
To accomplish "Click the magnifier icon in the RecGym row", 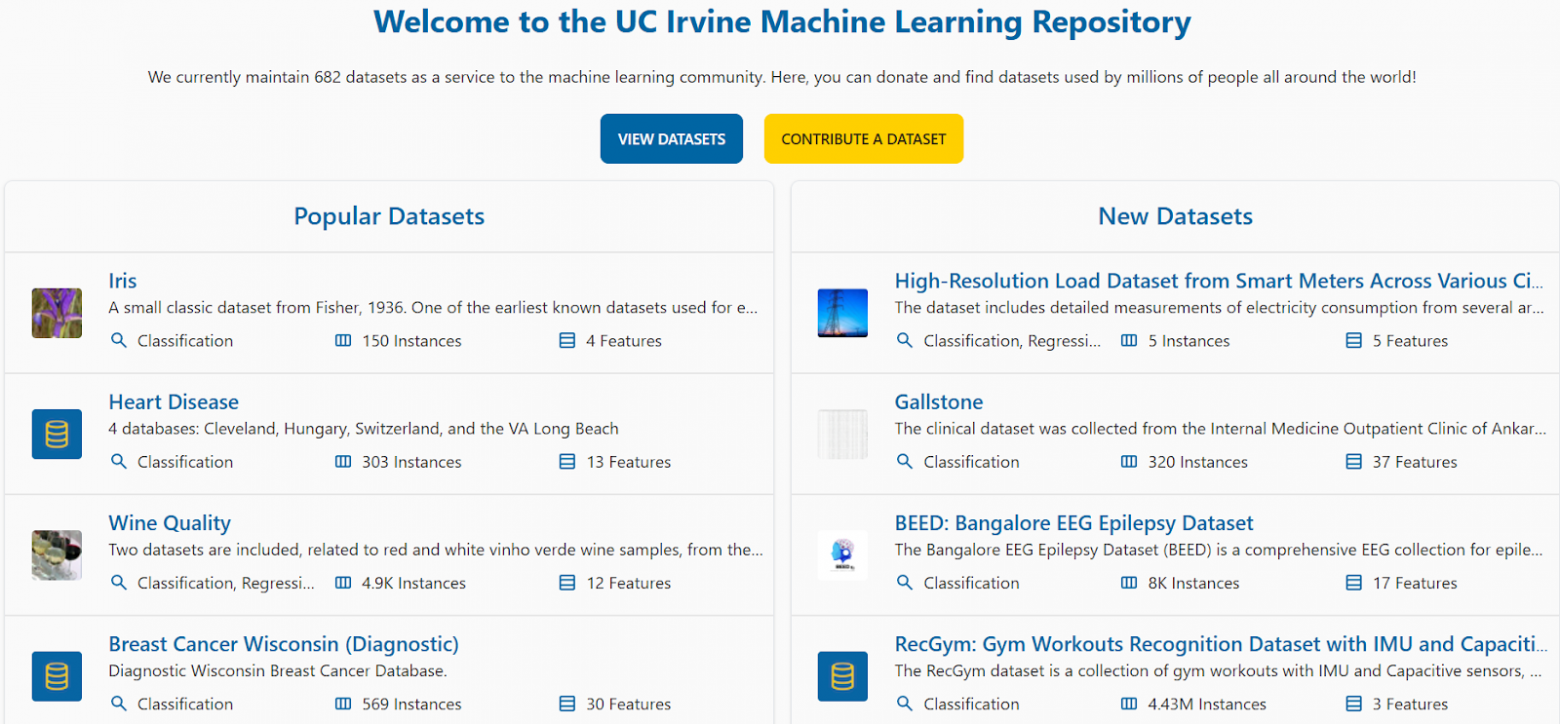I will point(905,704).
